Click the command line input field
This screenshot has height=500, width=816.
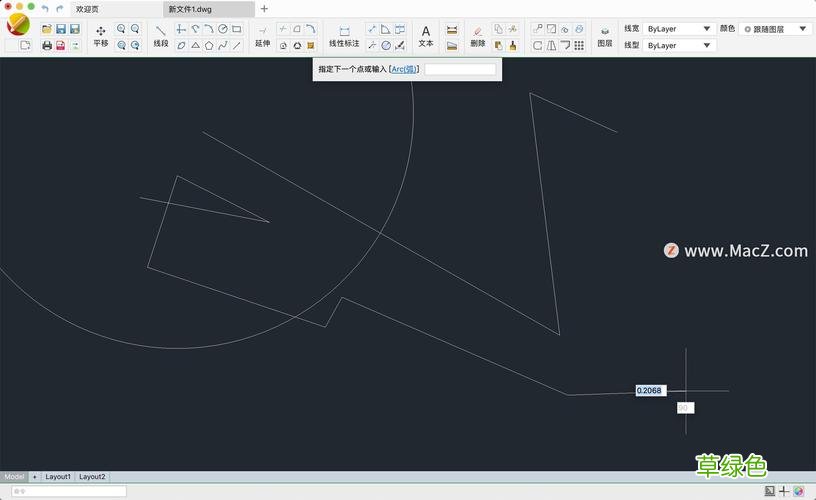tap(64, 491)
